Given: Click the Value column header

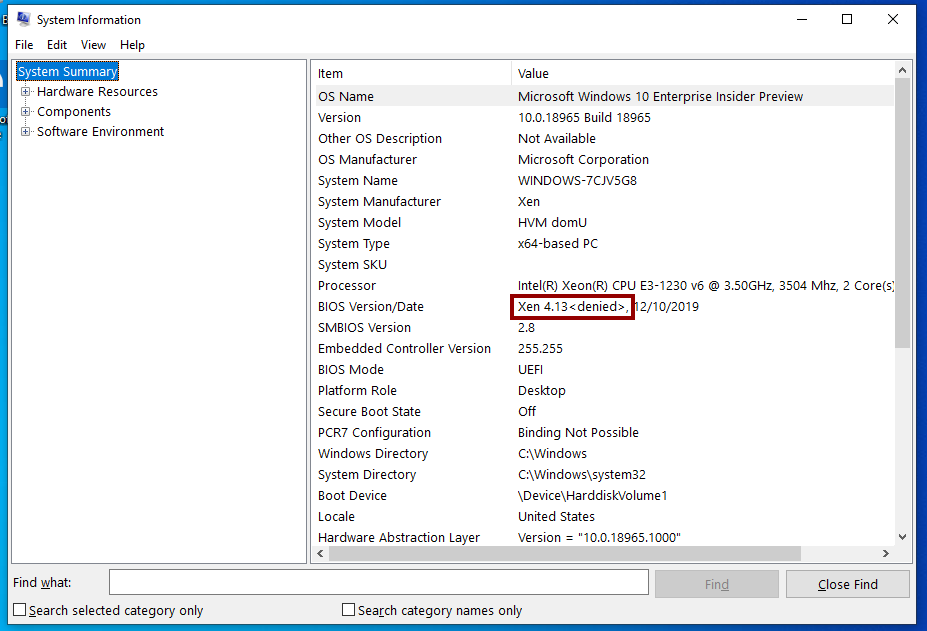Looking at the screenshot, I should (x=700, y=73).
